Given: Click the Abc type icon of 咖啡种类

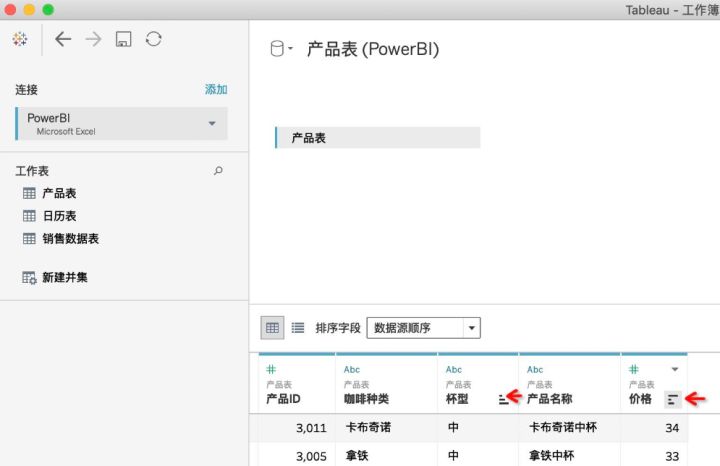Looking at the screenshot, I should (352, 370).
